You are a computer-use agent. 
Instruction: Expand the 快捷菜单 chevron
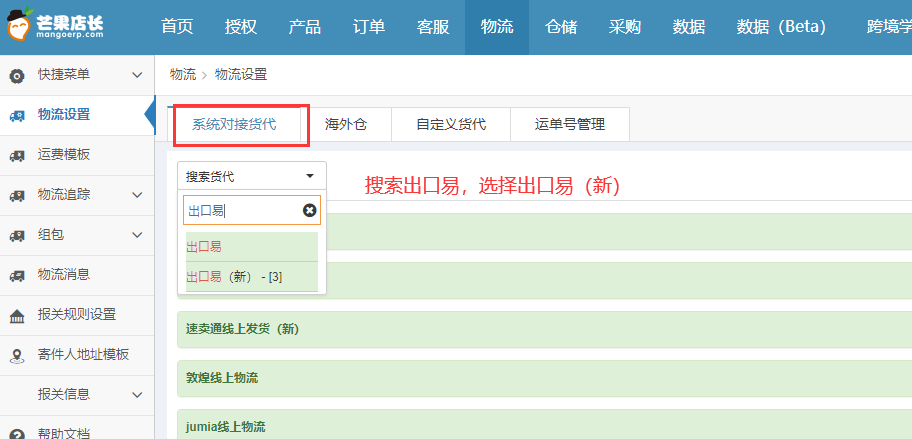(x=137, y=75)
